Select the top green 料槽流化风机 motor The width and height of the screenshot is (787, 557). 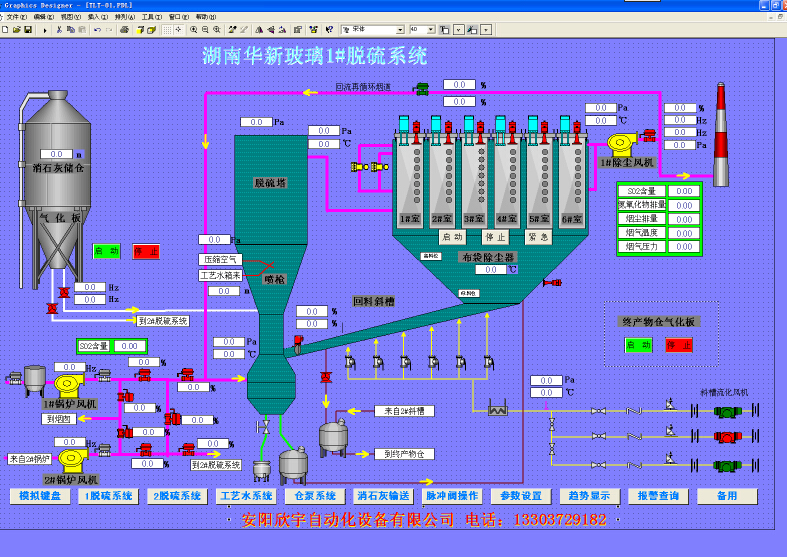tap(727, 411)
